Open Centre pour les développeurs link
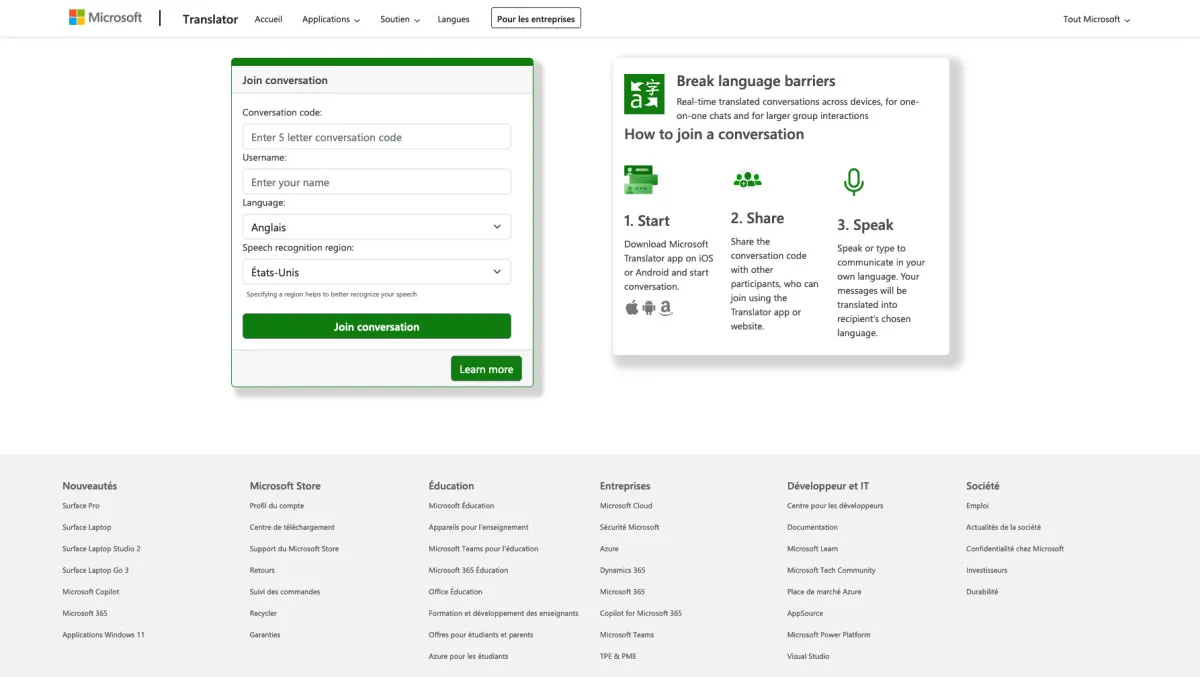 tap(835, 506)
